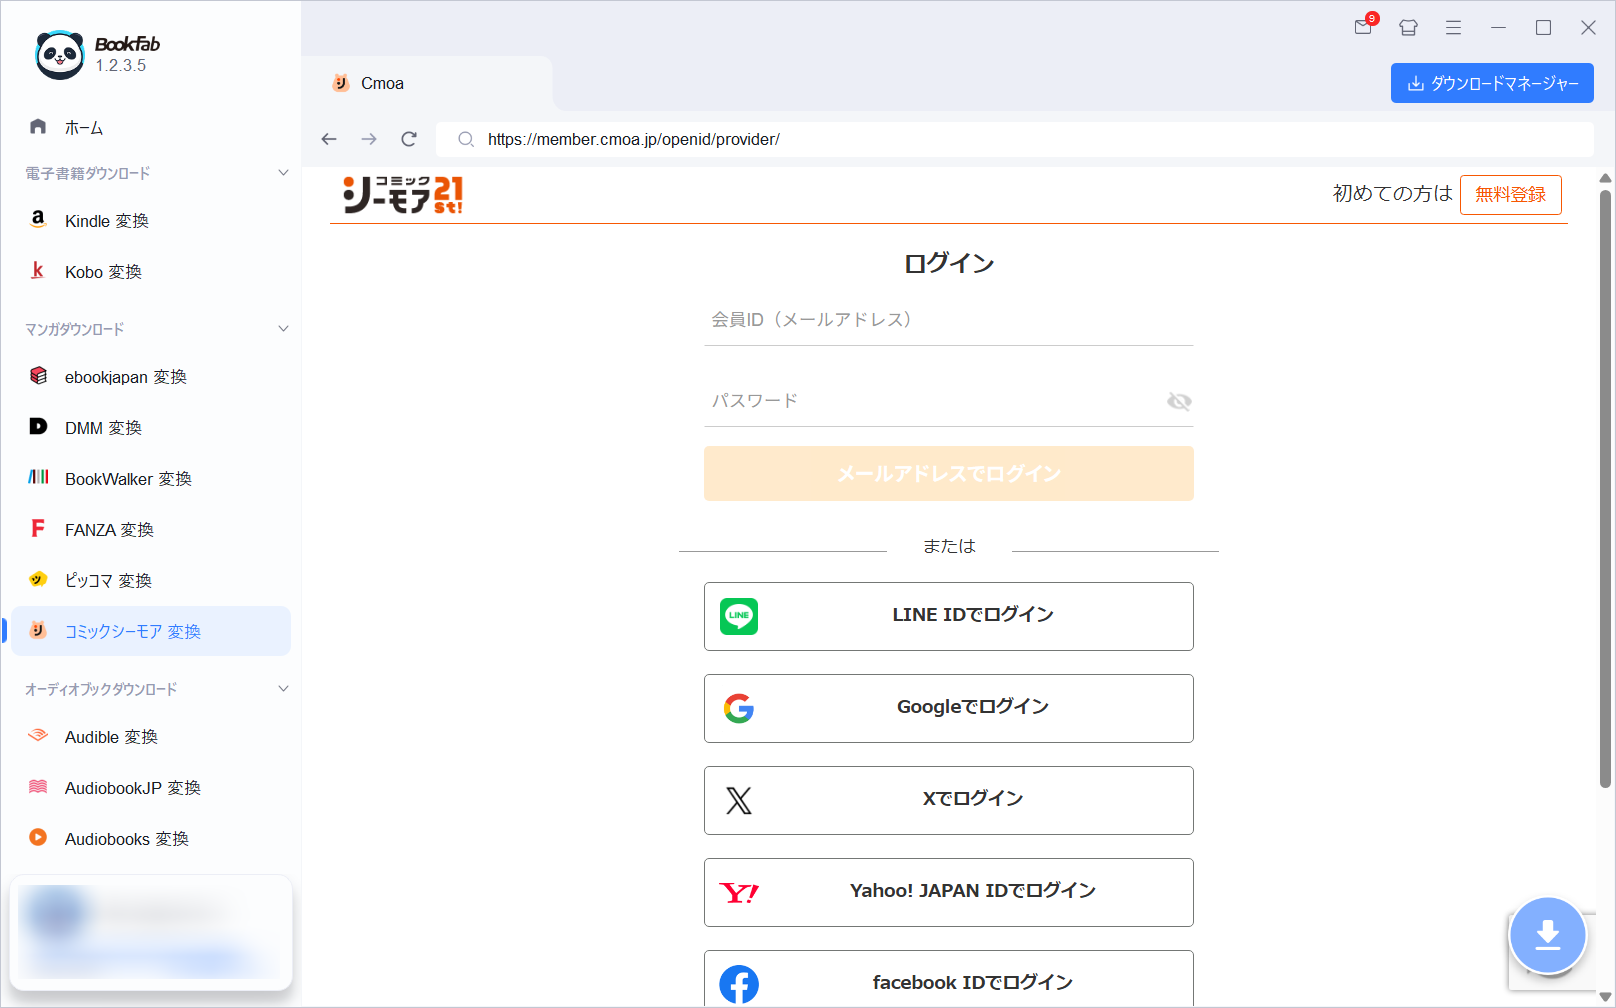Viewport: 1616px width, 1008px height.
Task: Focus the 会員ID (メールアドレス) field
Action: click(x=948, y=320)
